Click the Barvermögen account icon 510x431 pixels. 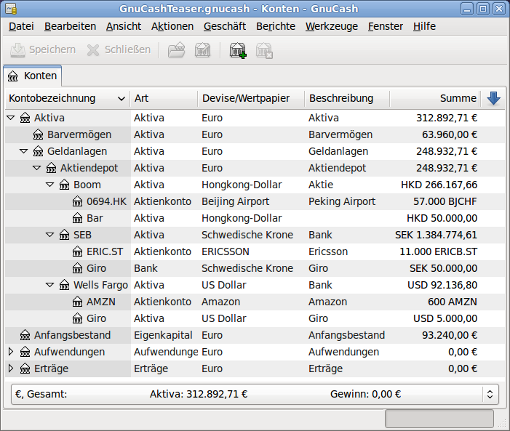click(x=38, y=134)
